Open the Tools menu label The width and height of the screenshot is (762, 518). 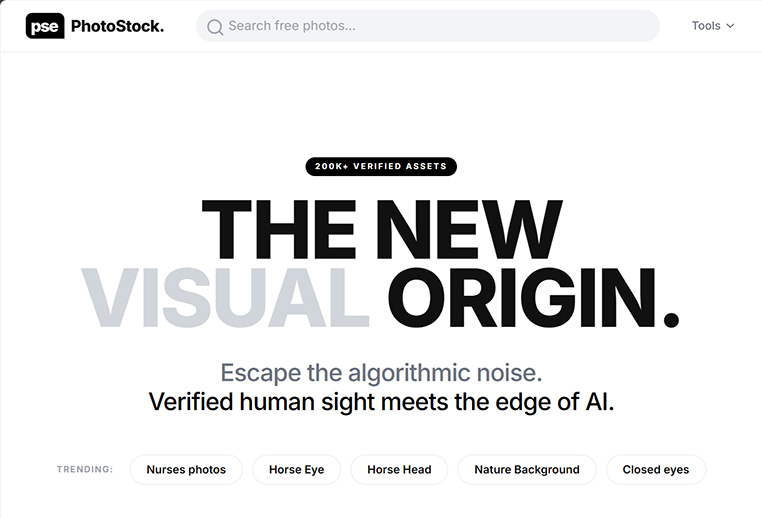click(706, 26)
